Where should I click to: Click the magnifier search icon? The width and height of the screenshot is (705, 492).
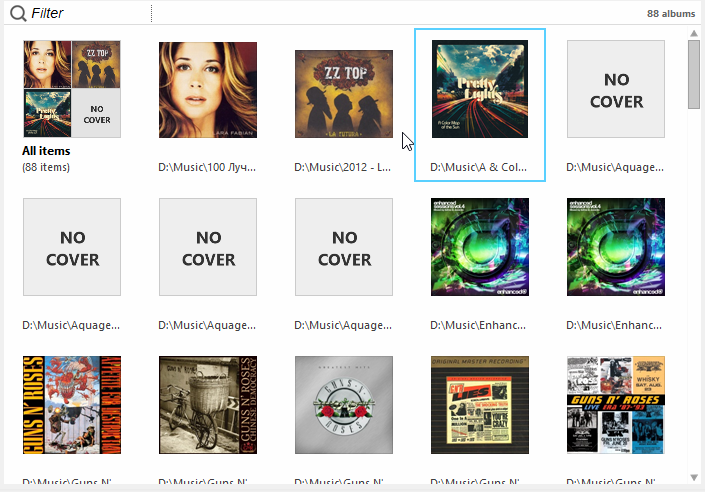pyautogui.click(x=18, y=13)
